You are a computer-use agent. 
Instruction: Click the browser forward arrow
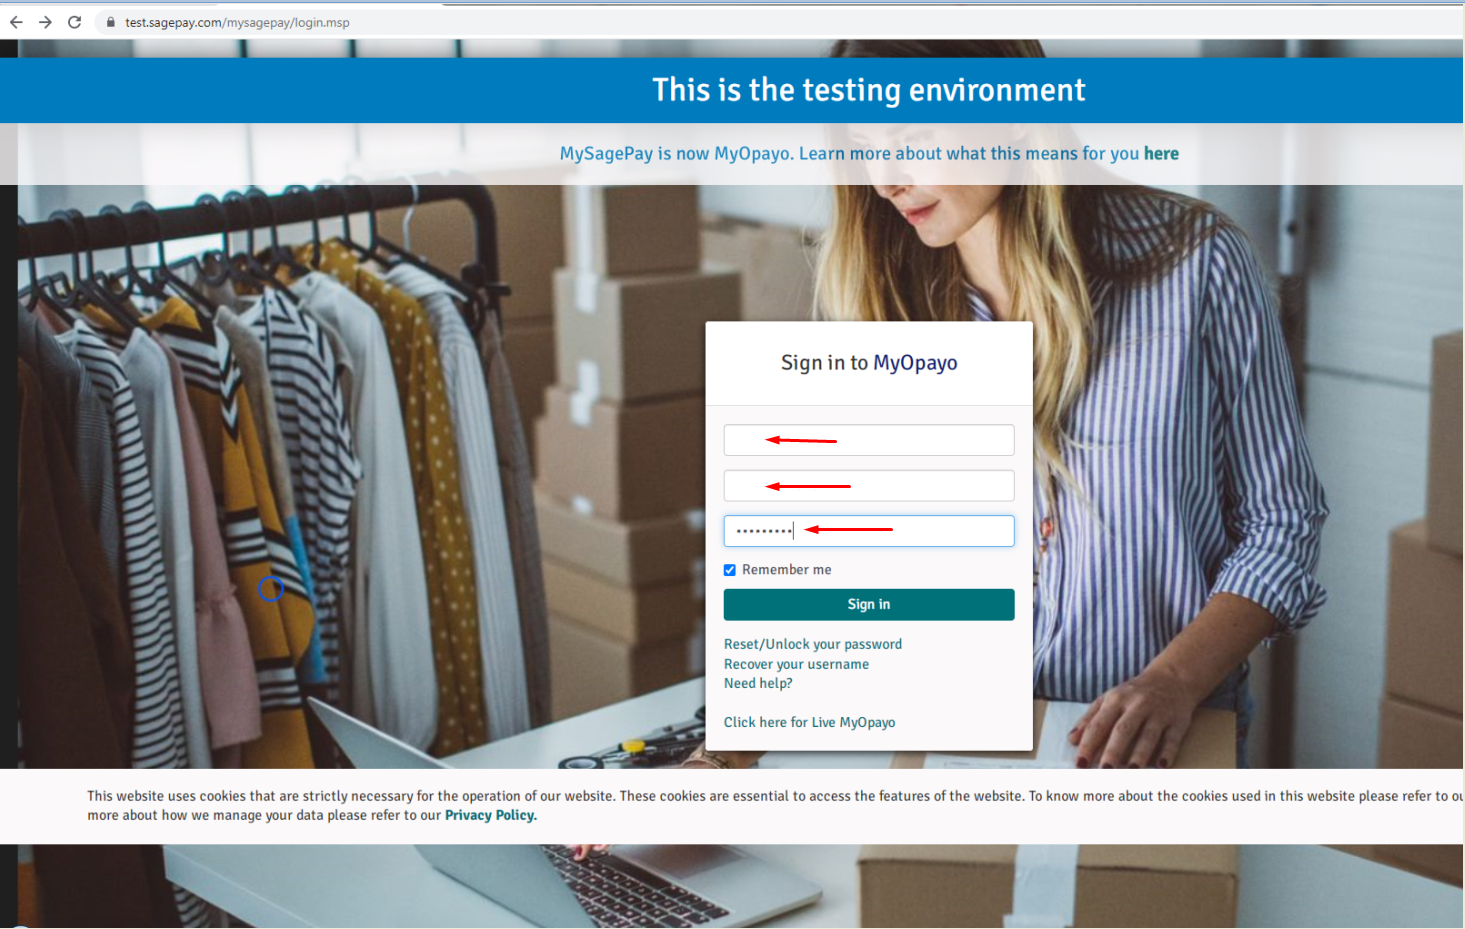click(x=45, y=22)
